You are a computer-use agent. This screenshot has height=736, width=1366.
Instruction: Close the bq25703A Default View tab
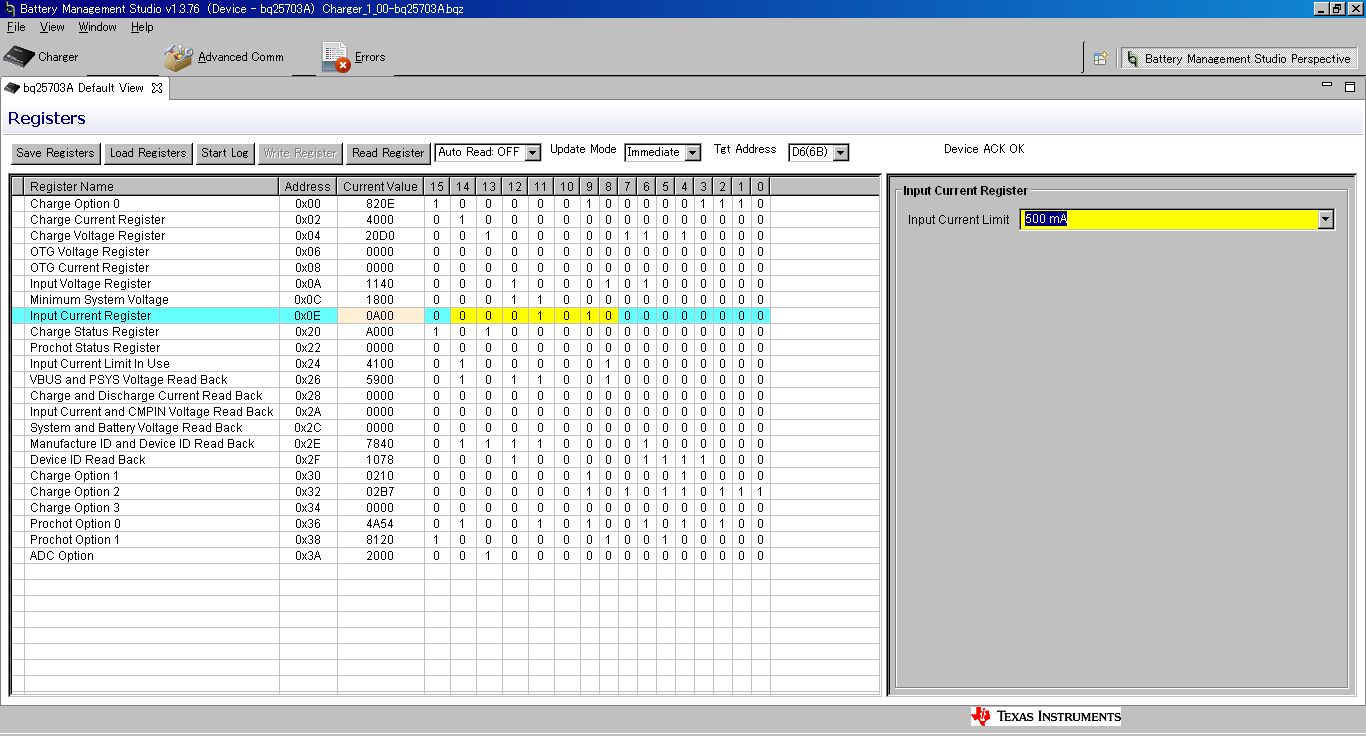157,88
